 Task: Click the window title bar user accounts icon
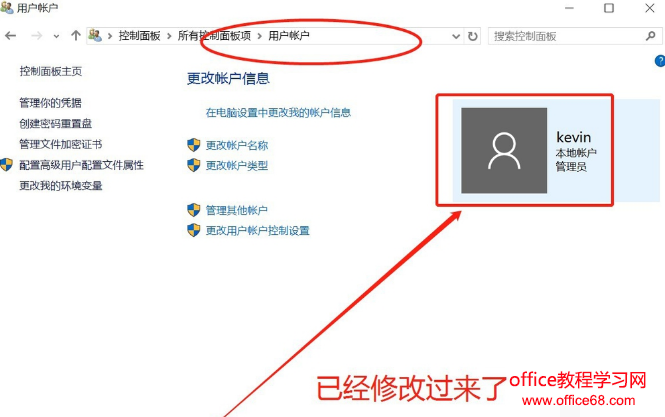pyautogui.click(x=7, y=7)
